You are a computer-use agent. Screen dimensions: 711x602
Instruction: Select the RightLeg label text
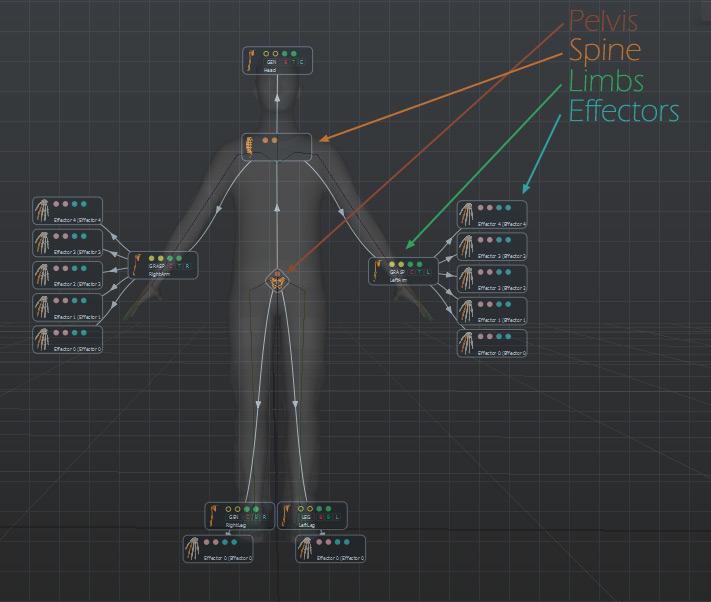236,525
